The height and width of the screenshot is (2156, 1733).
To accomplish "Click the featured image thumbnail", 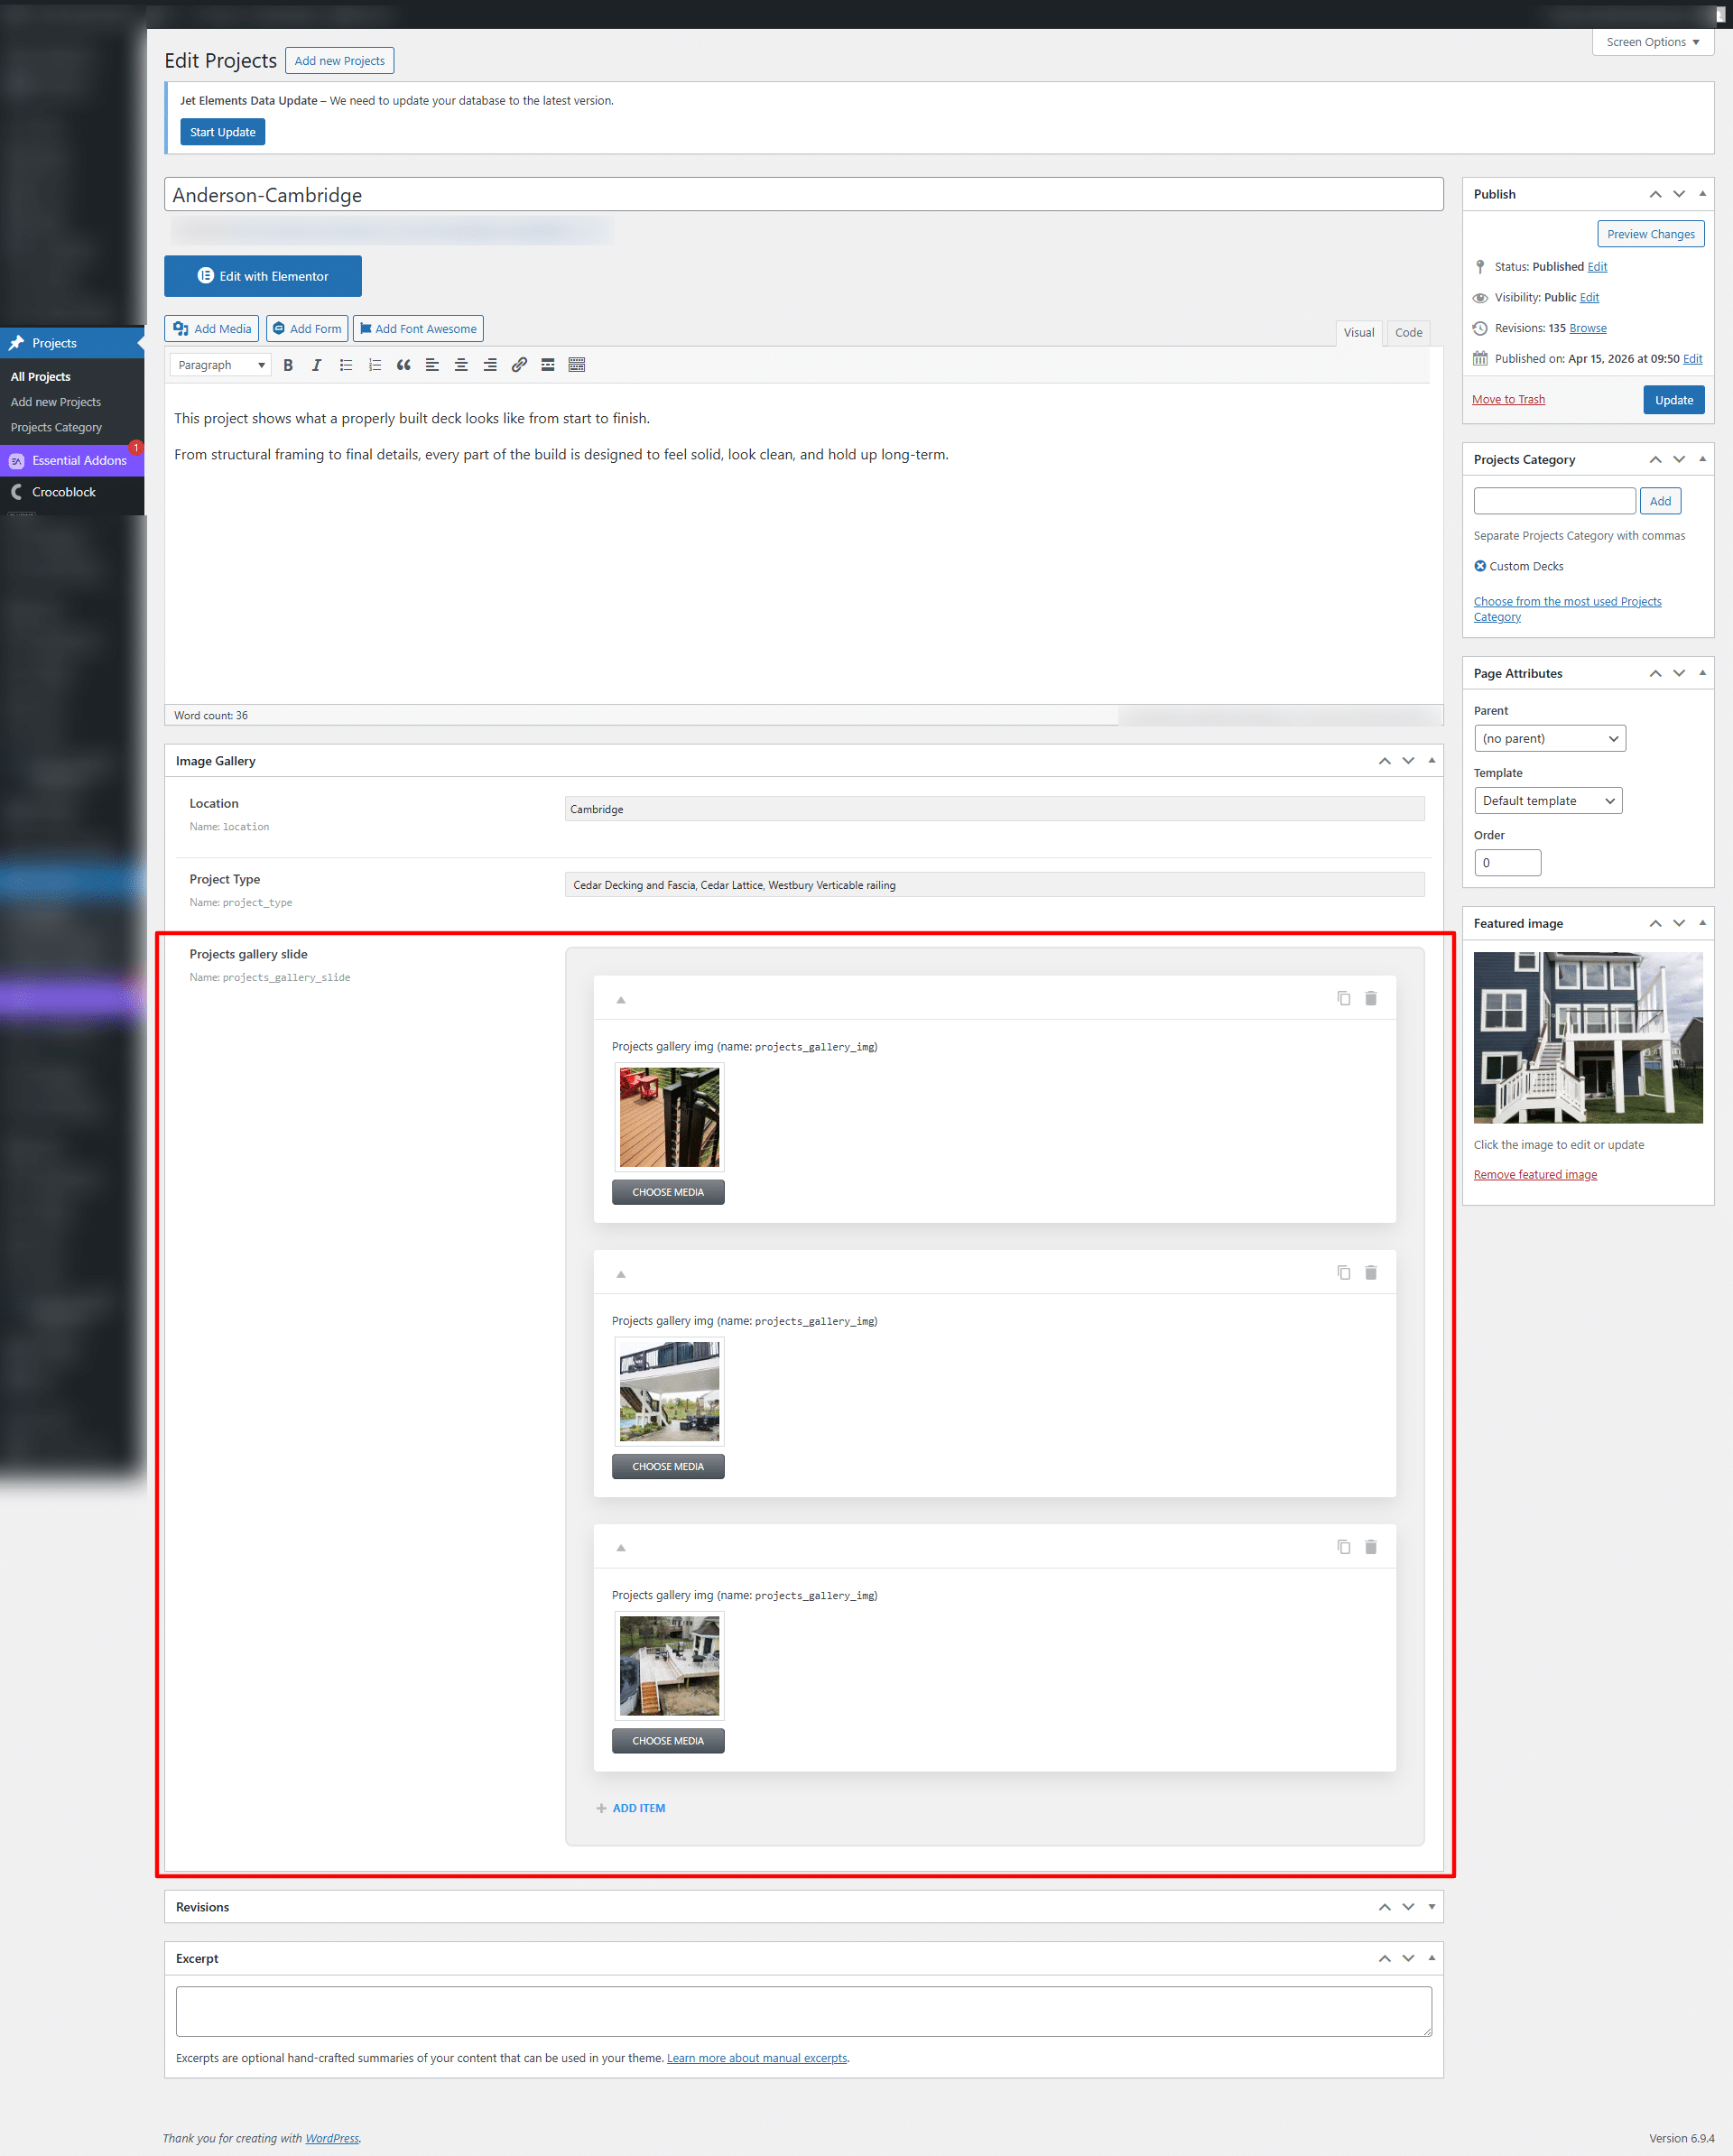I will point(1587,1037).
